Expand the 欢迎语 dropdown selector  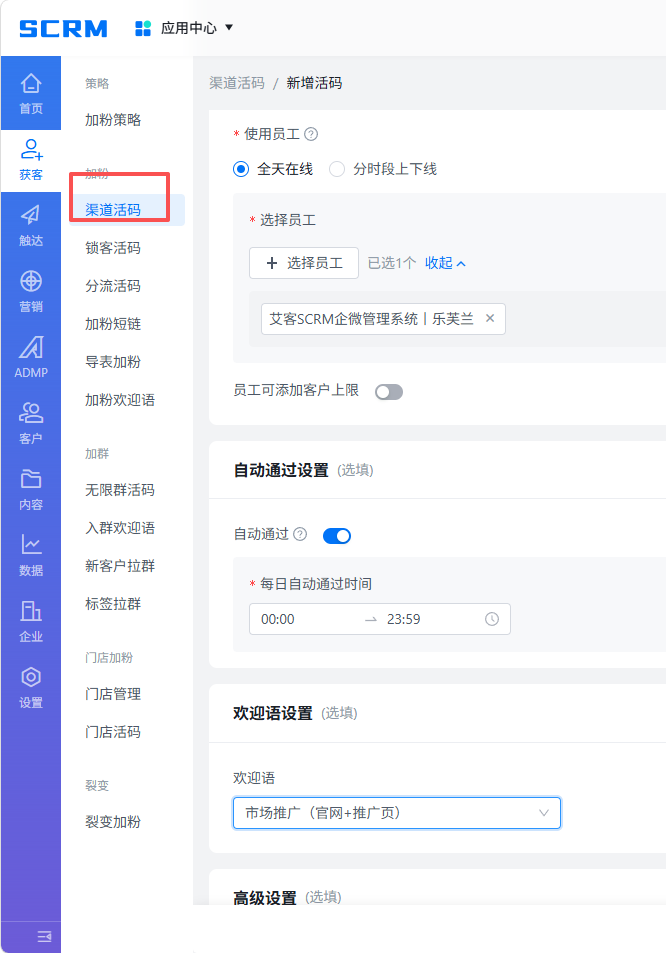pos(397,813)
